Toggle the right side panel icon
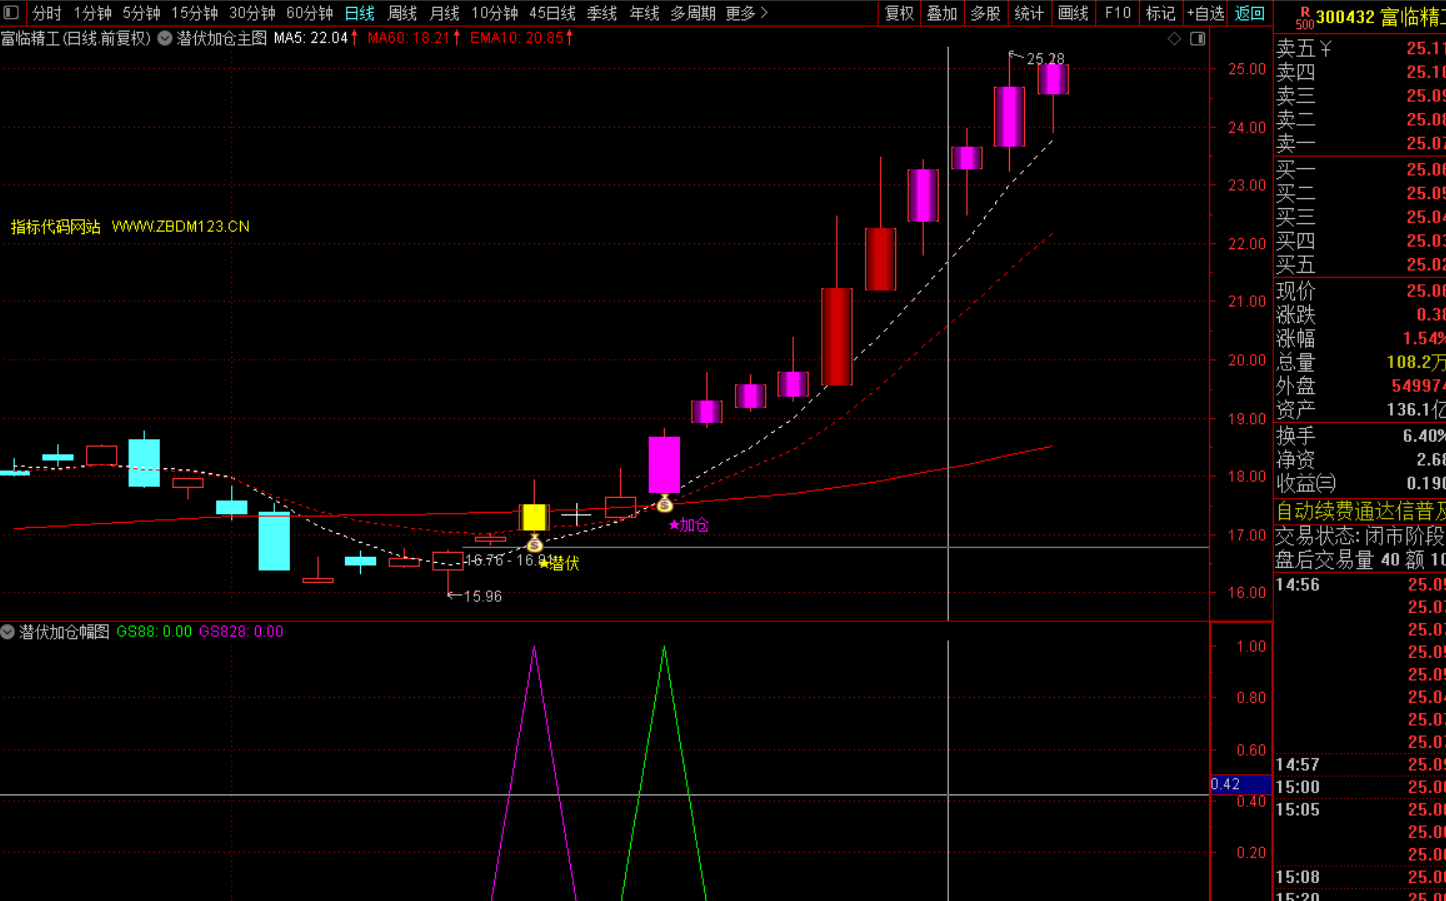Viewport: 1446px width, 901px height. coord(1197,39)
